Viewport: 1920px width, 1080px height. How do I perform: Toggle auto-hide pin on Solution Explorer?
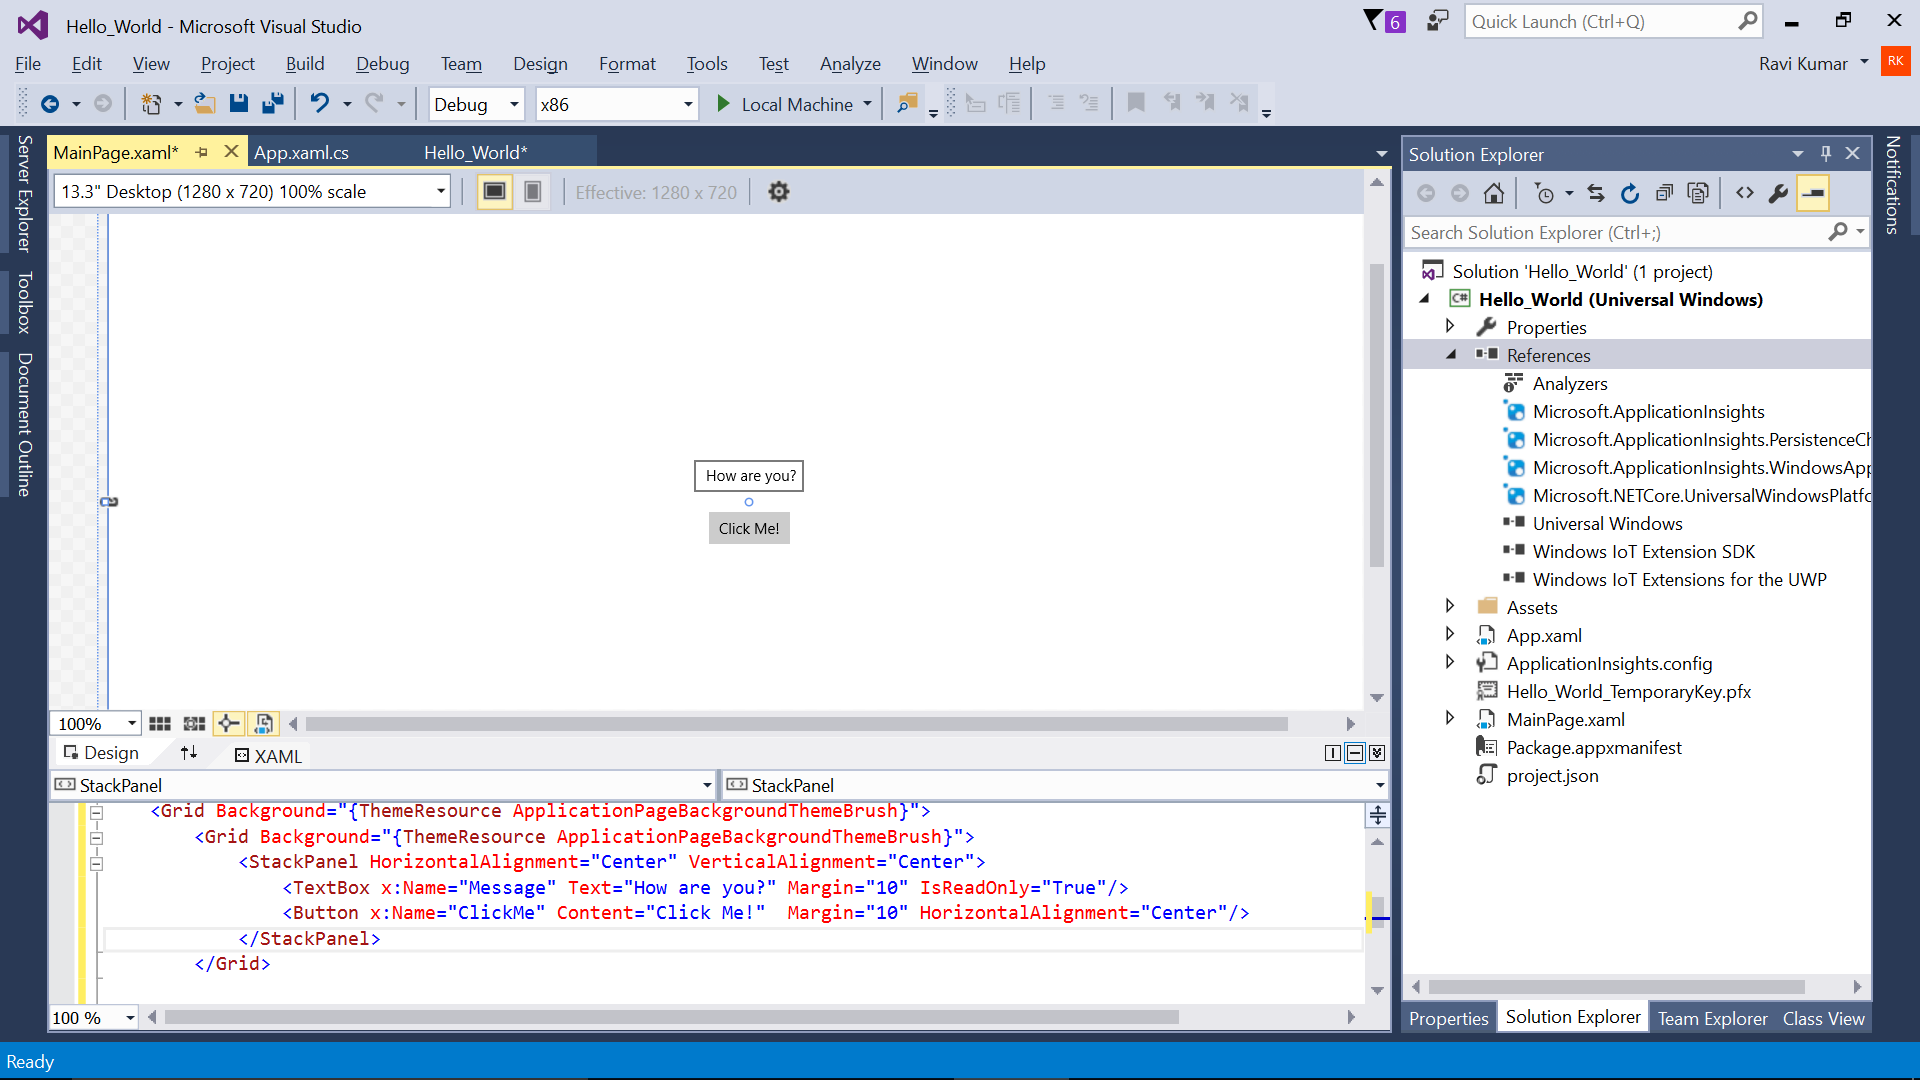[1825, 153]
